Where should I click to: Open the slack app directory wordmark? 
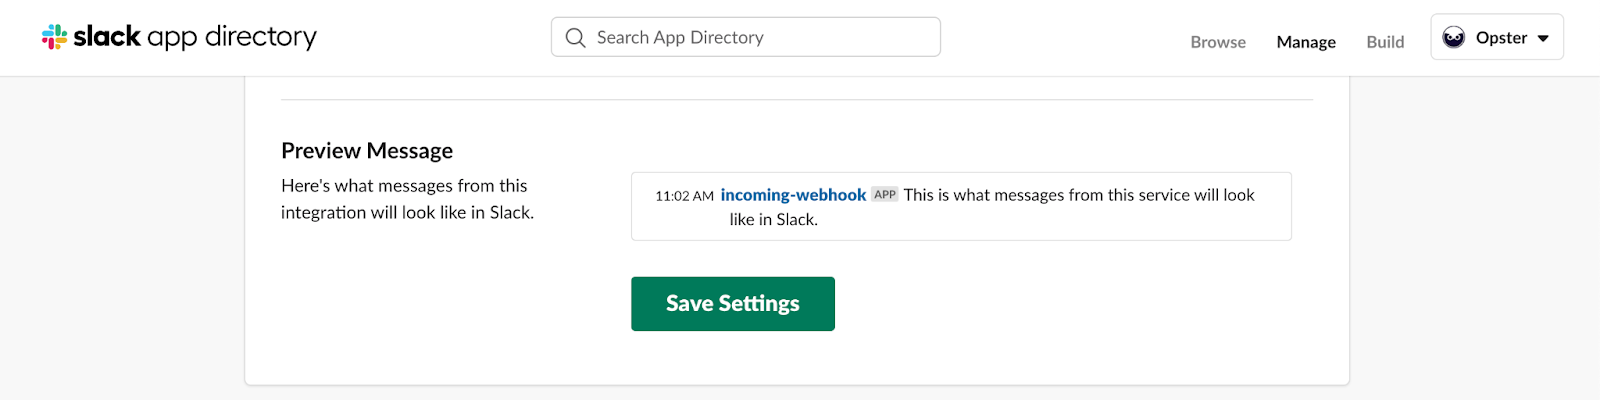click(195, 37)
